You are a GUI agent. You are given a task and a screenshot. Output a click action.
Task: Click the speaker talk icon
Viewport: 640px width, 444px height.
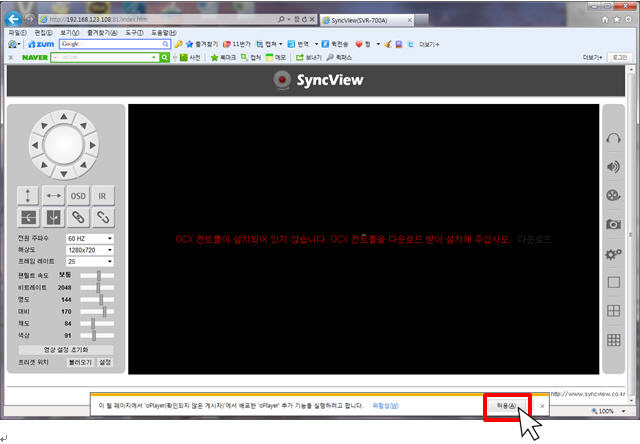click(613, 166)
